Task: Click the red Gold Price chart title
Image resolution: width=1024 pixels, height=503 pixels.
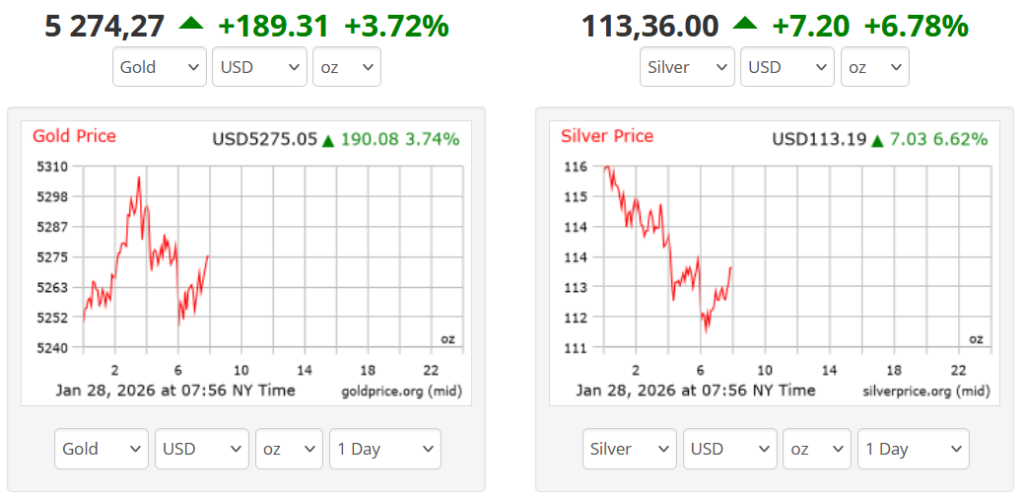Action: point(74,136)
